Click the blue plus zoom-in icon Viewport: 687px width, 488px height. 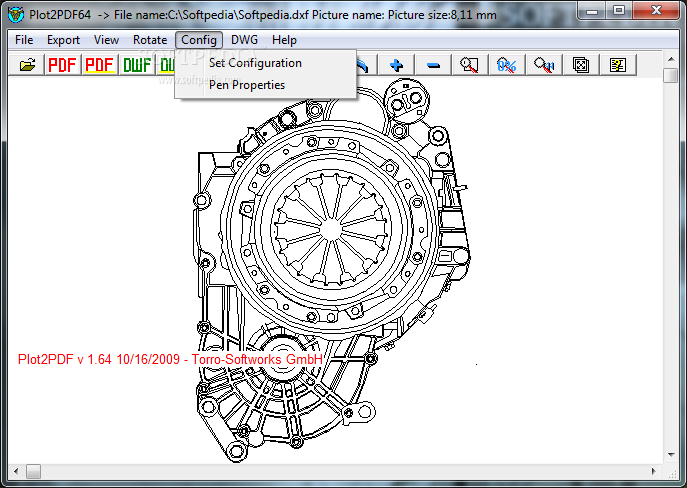pos(396,65)
